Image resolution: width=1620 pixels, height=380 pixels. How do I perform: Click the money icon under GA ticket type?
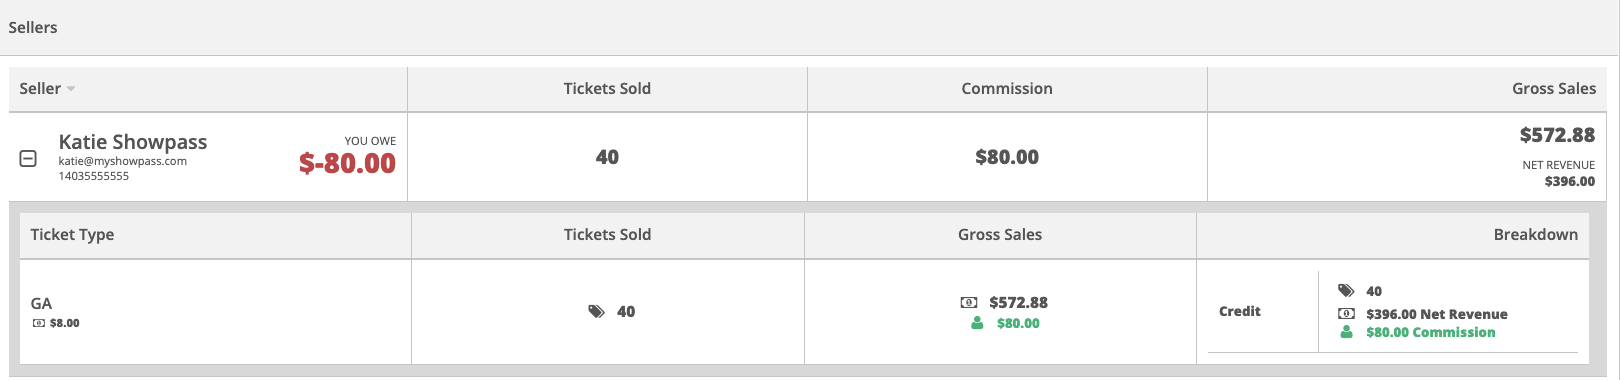(x=39, y=323)
